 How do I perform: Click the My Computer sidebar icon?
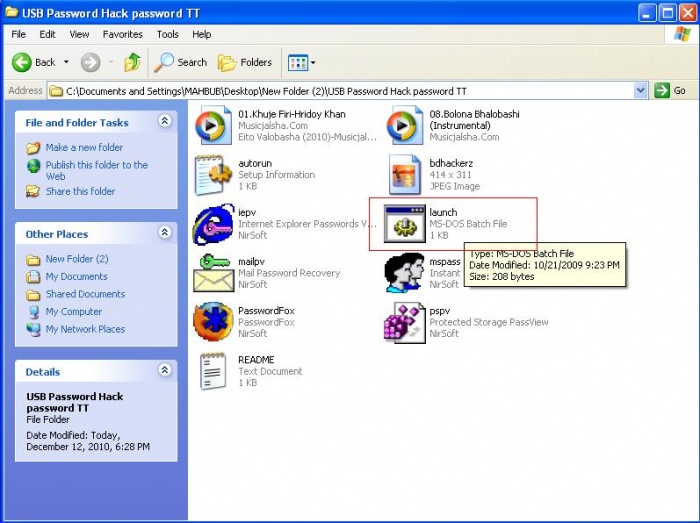tap(33, 311)
